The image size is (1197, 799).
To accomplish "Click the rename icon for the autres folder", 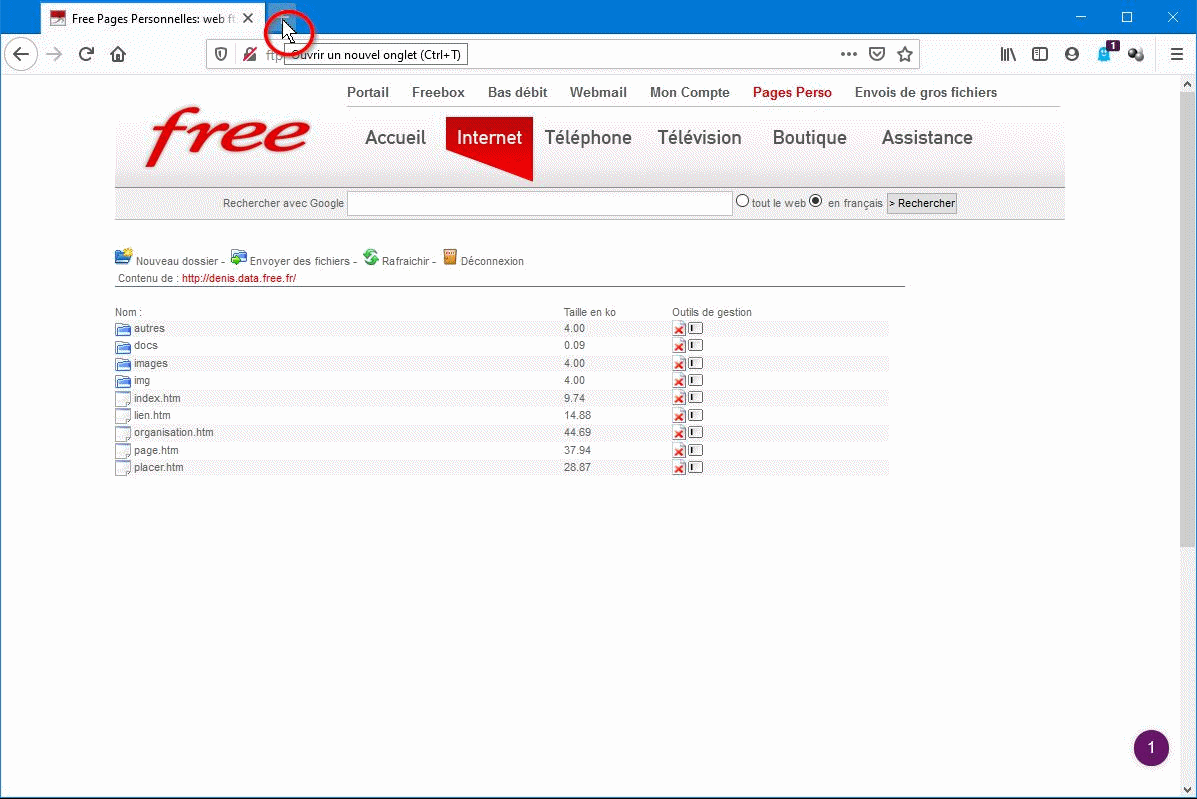I will click(695, 328).
